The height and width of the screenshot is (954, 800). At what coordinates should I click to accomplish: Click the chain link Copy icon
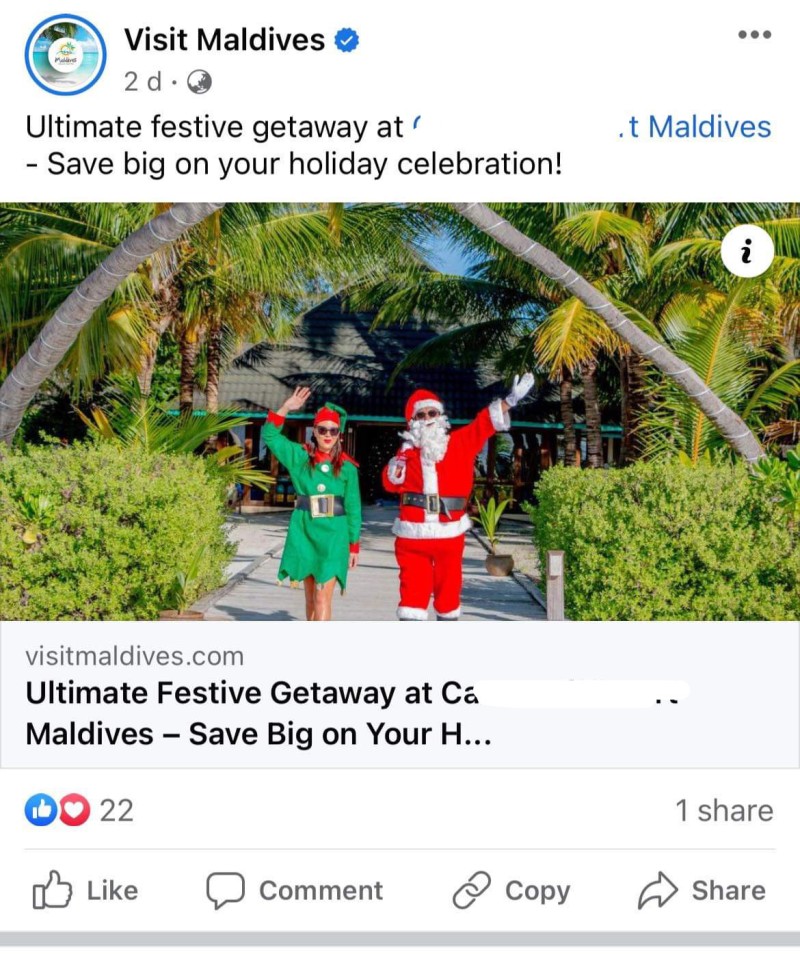click(471, 890)
